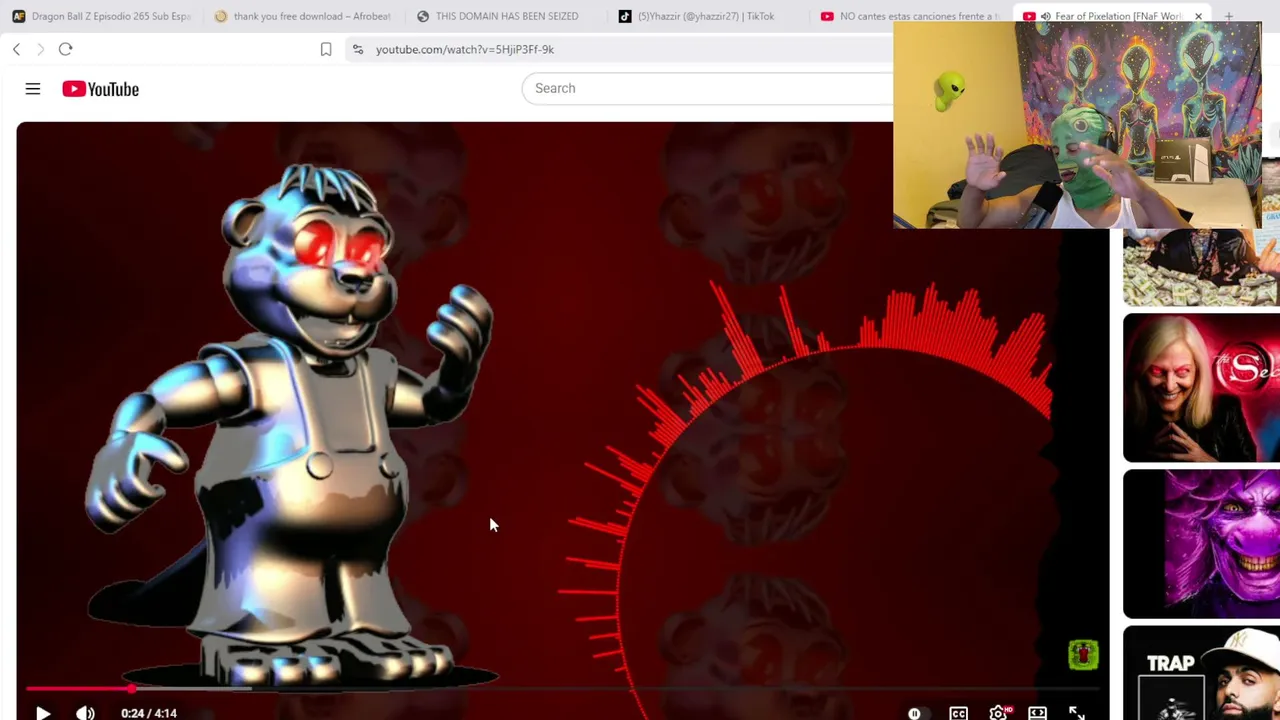Click the browser forward arrow
The height and width of the screenshot is (720, 1280).
[x=40, y=49]
